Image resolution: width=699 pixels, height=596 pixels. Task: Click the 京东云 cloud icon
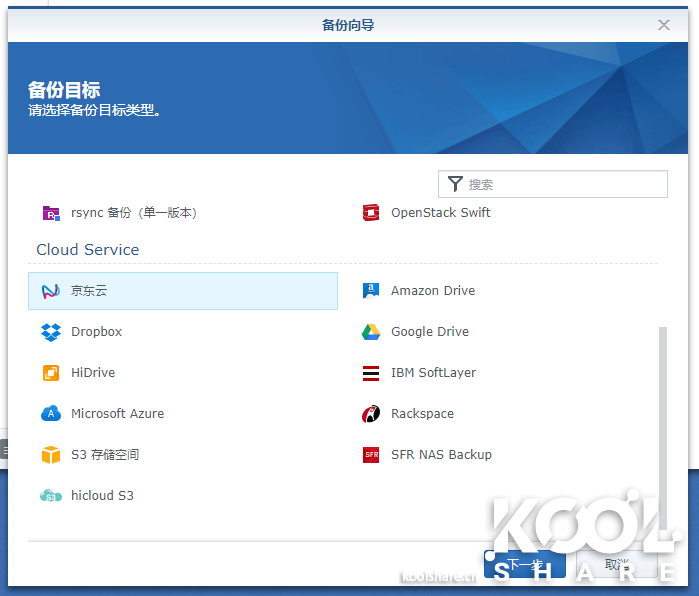[51, 291]
